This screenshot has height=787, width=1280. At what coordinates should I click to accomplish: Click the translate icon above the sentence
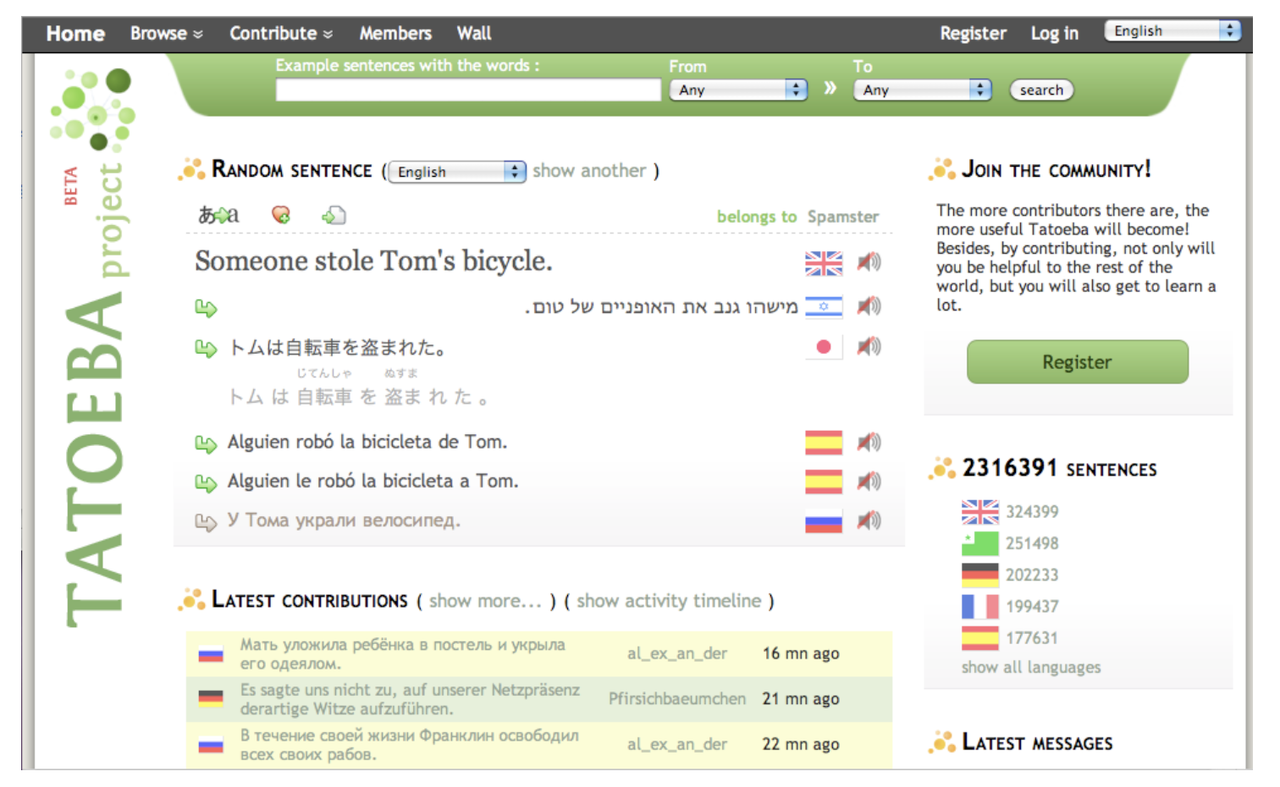[x=219, y=215]
